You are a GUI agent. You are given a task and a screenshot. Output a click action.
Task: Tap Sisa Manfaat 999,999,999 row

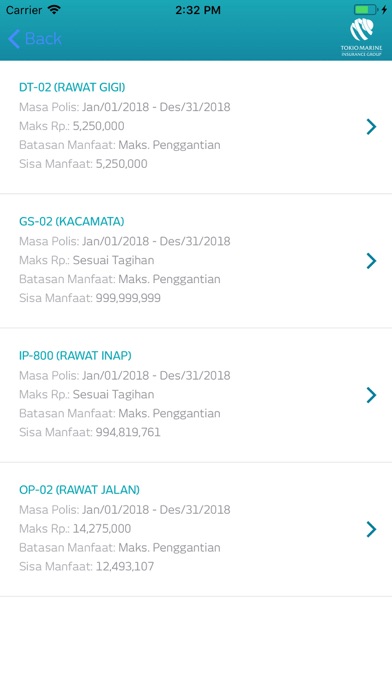[90, 298]
